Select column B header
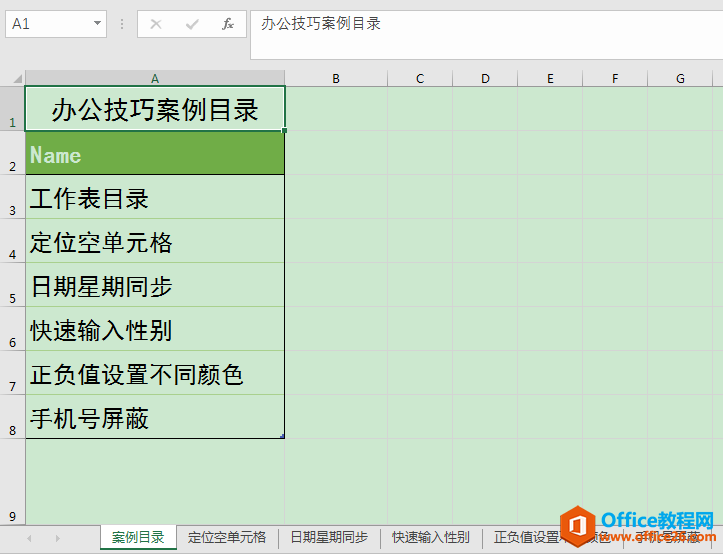 pos(336,78)
